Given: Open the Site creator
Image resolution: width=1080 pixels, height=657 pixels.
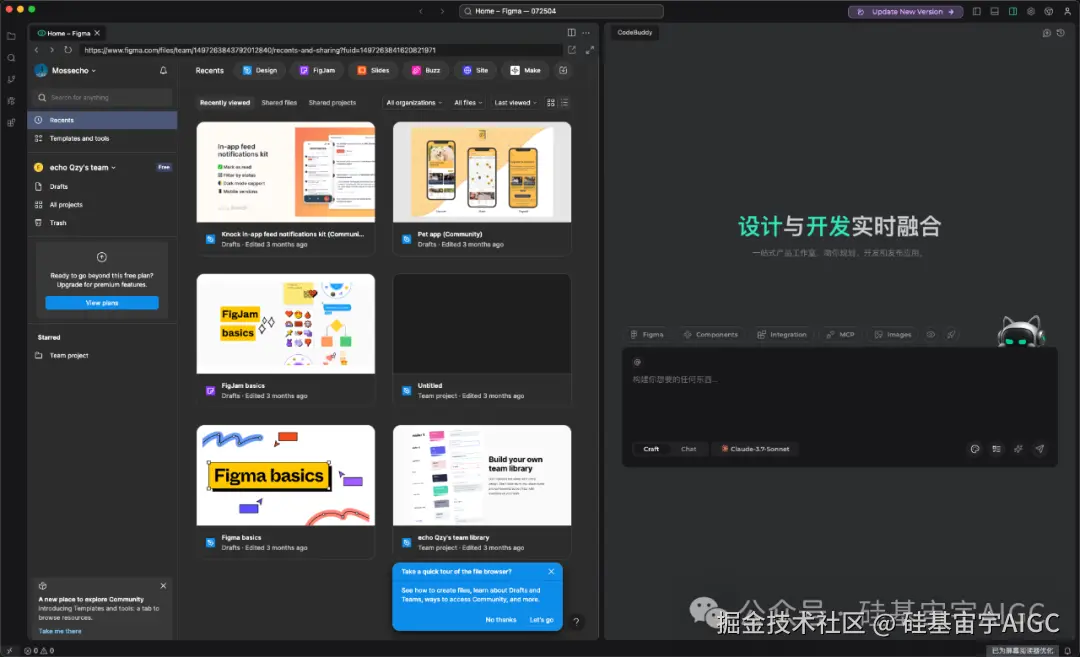Looking at the screenshot, I should point(475,69).
